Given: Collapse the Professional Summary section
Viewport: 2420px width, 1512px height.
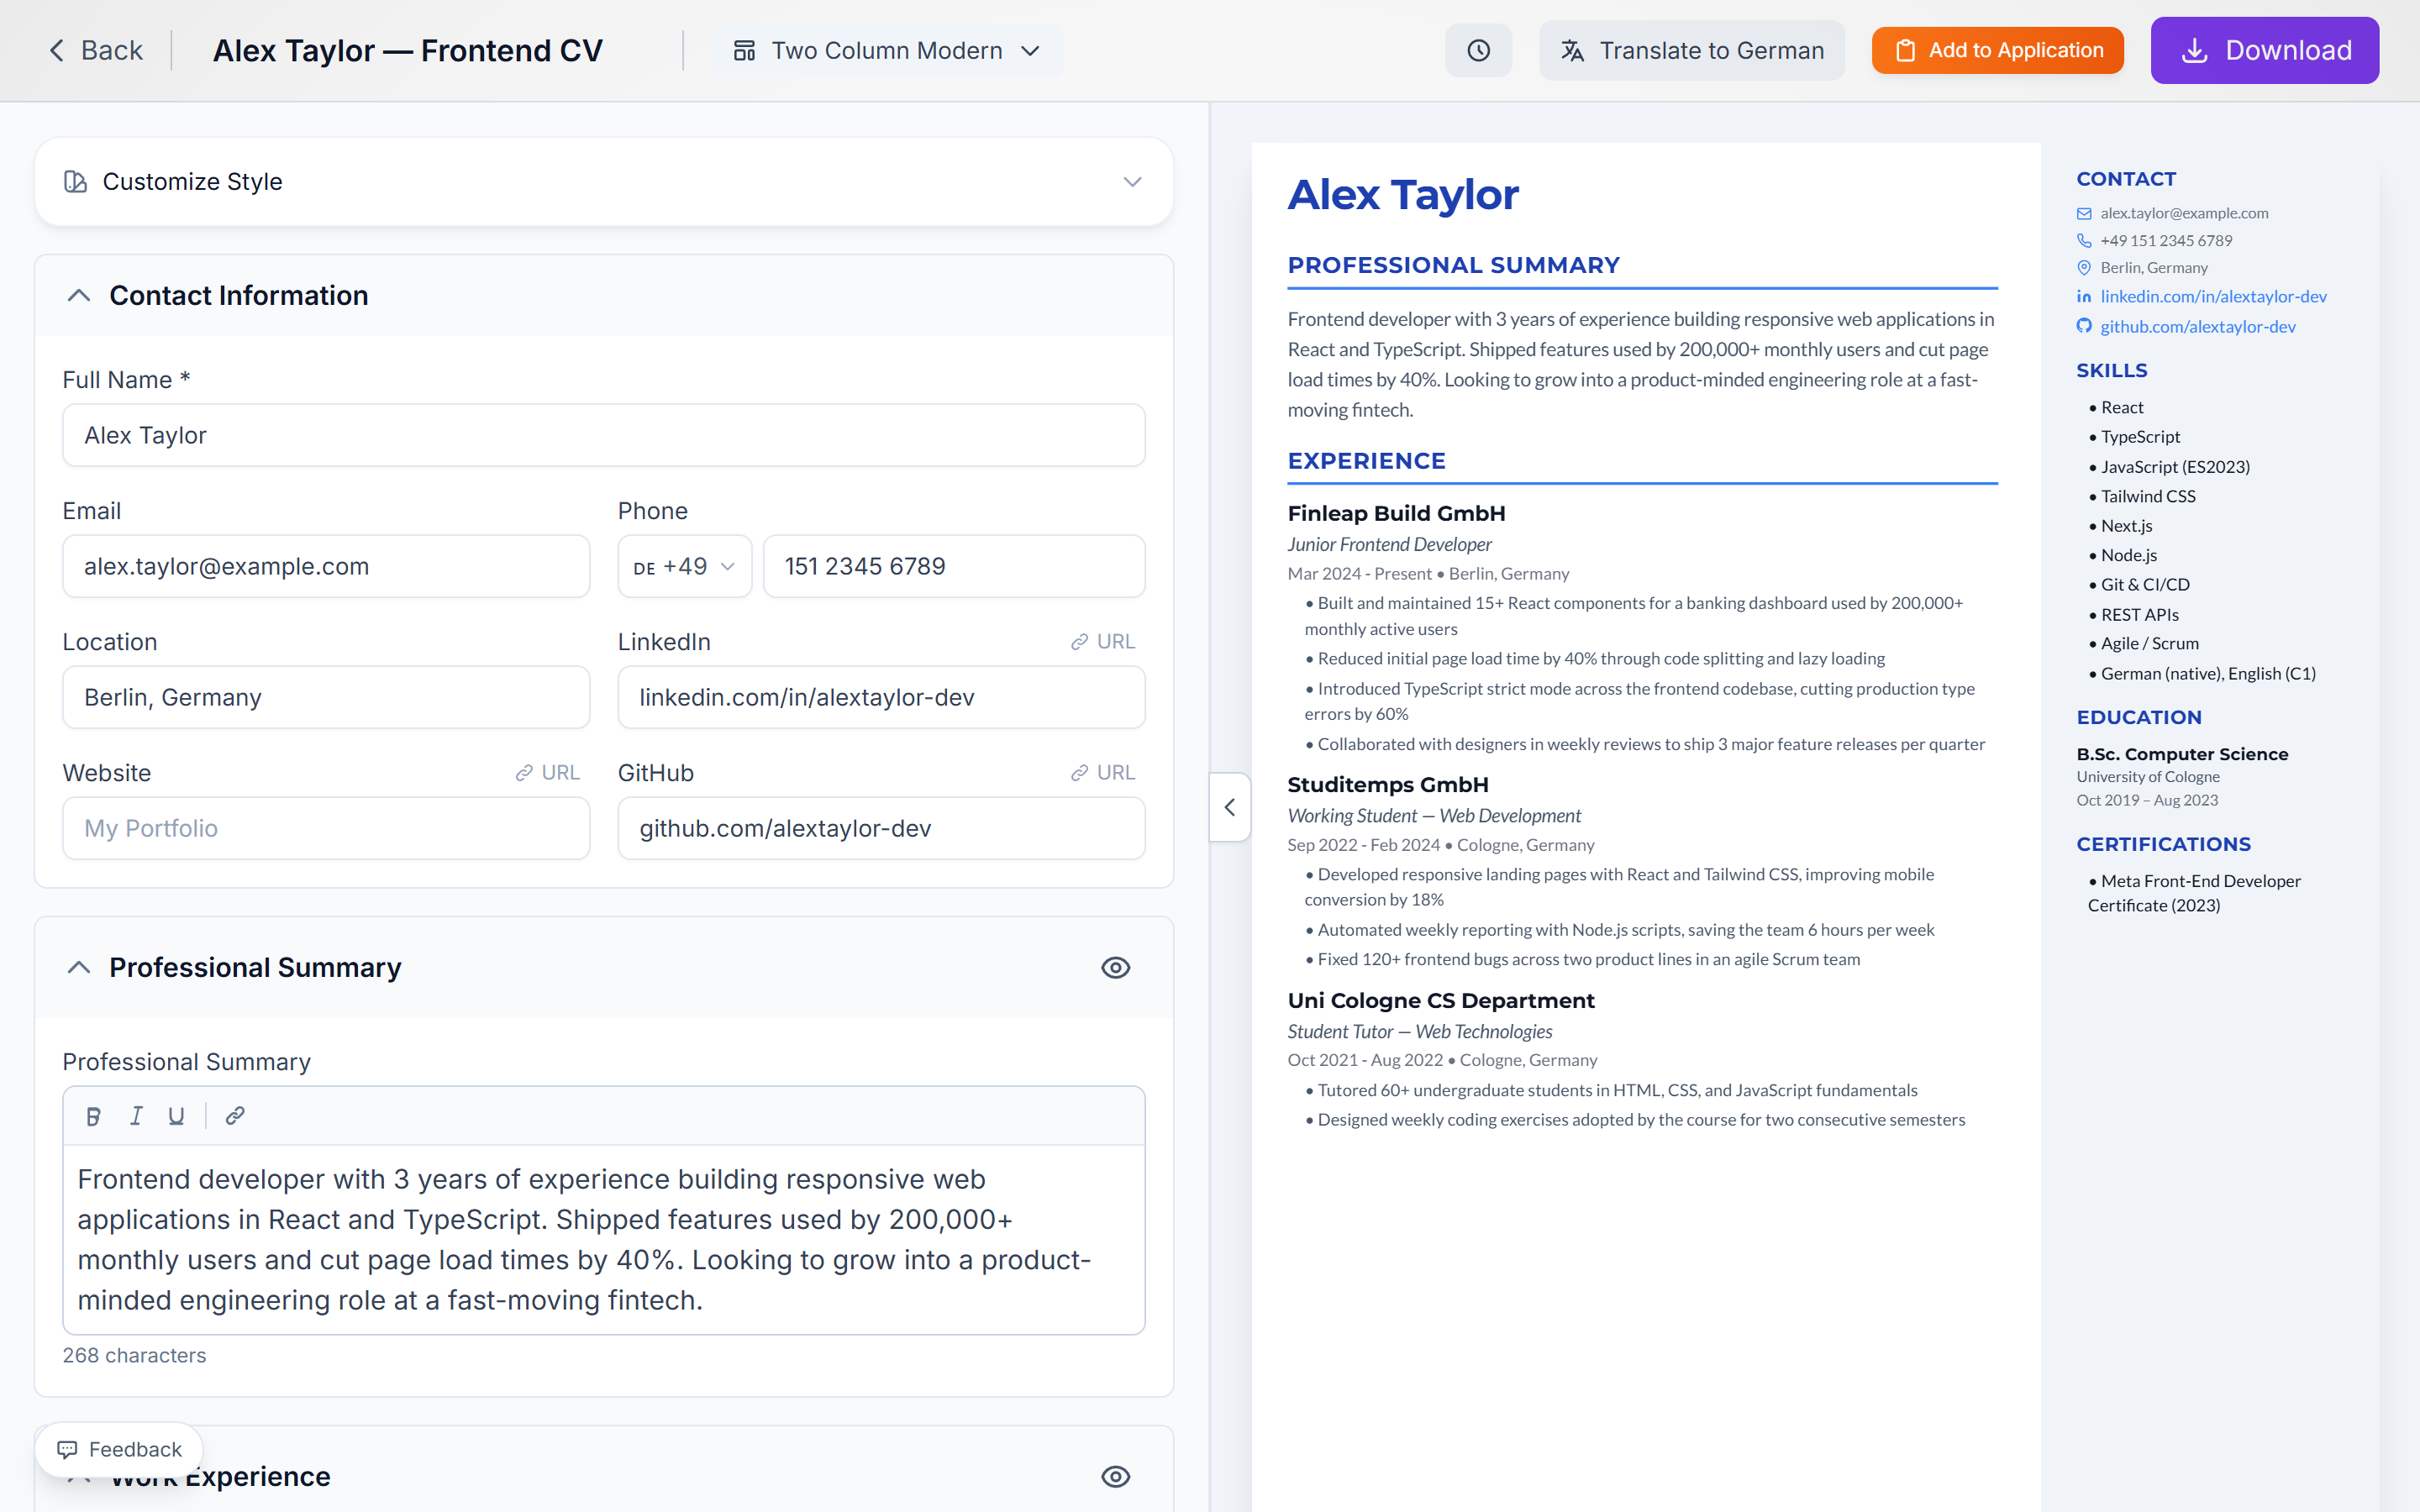Looking at the screenshot, I should 79,968.
